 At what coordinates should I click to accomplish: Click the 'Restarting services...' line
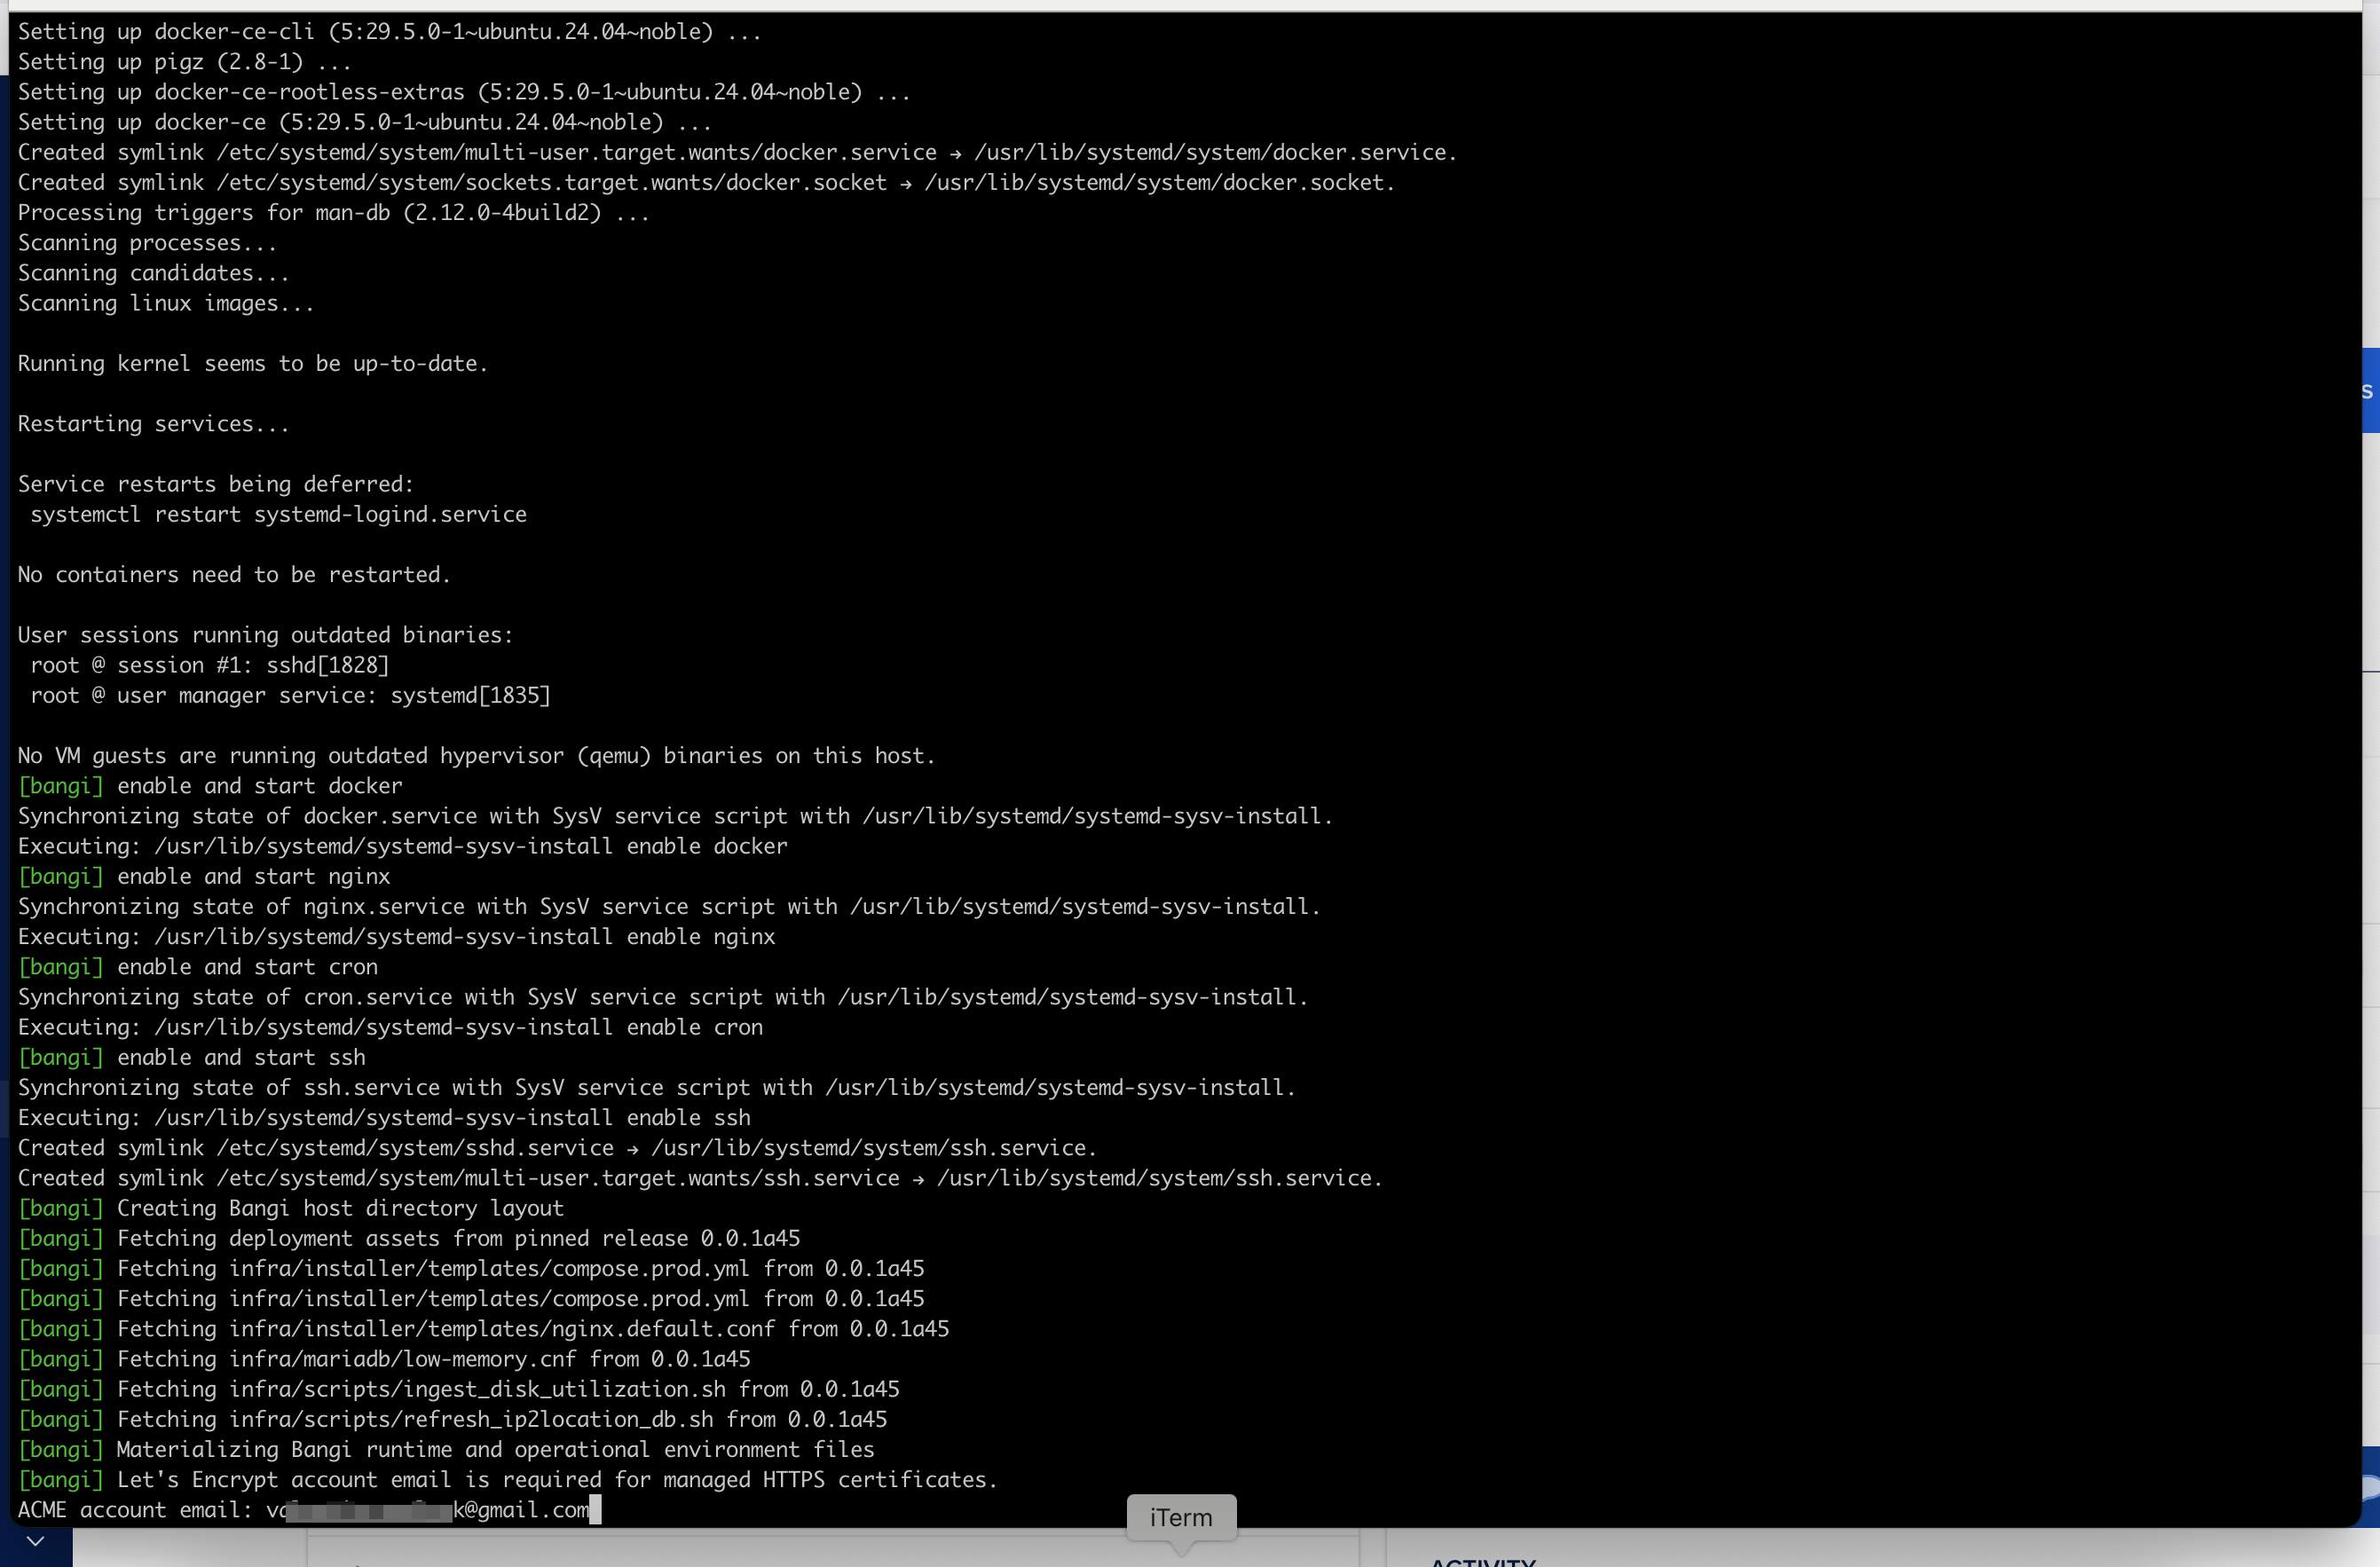pos(153,424)
